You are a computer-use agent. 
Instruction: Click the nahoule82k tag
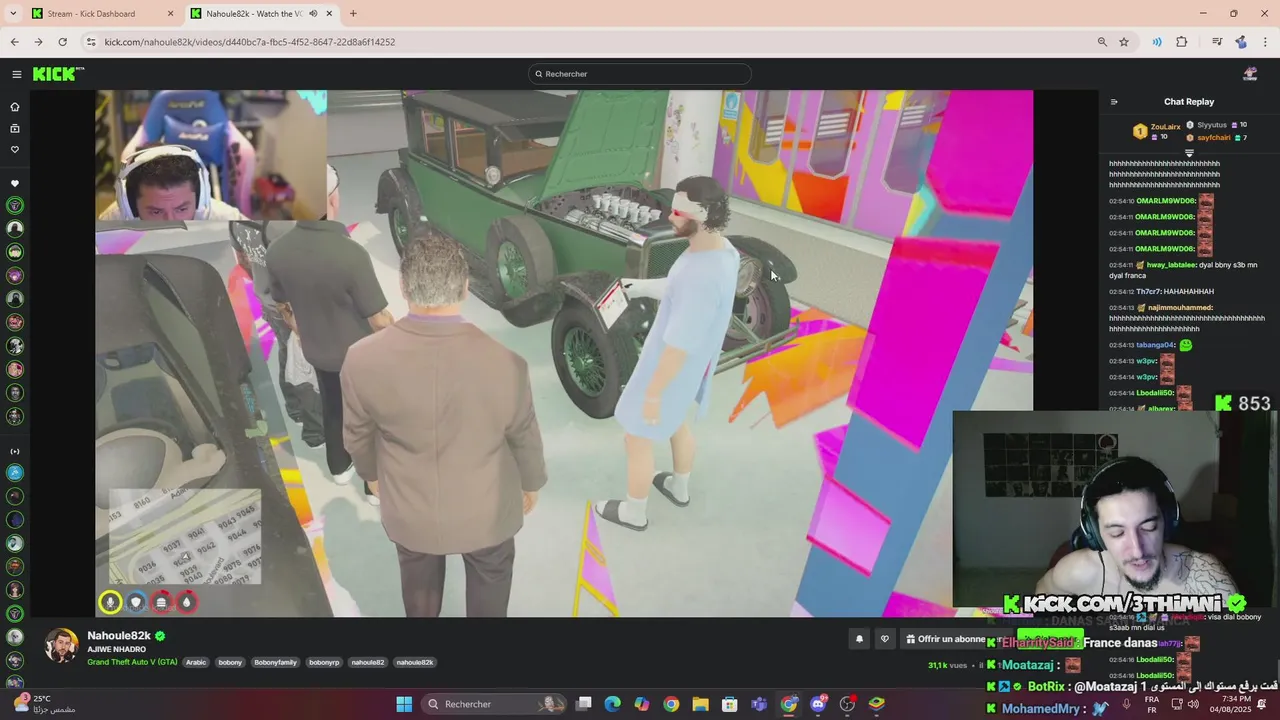[x=415, y=662]
